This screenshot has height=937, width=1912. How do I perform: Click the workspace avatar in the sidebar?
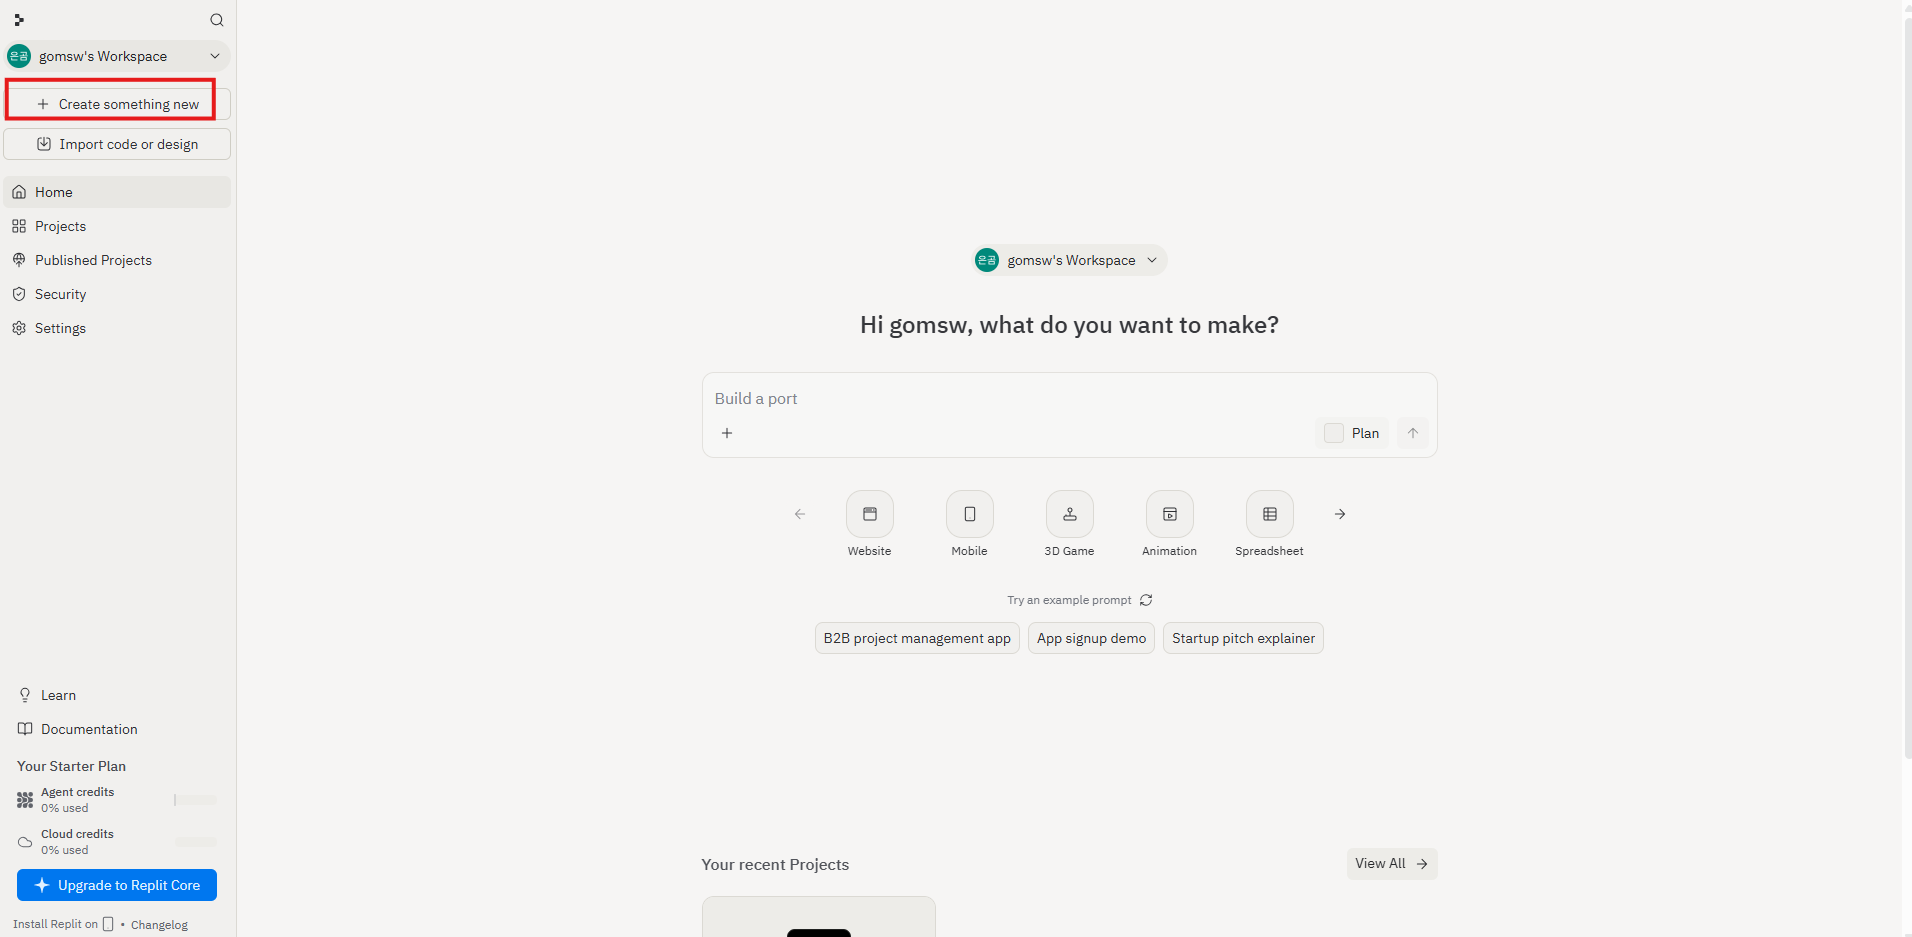(19, 56)
